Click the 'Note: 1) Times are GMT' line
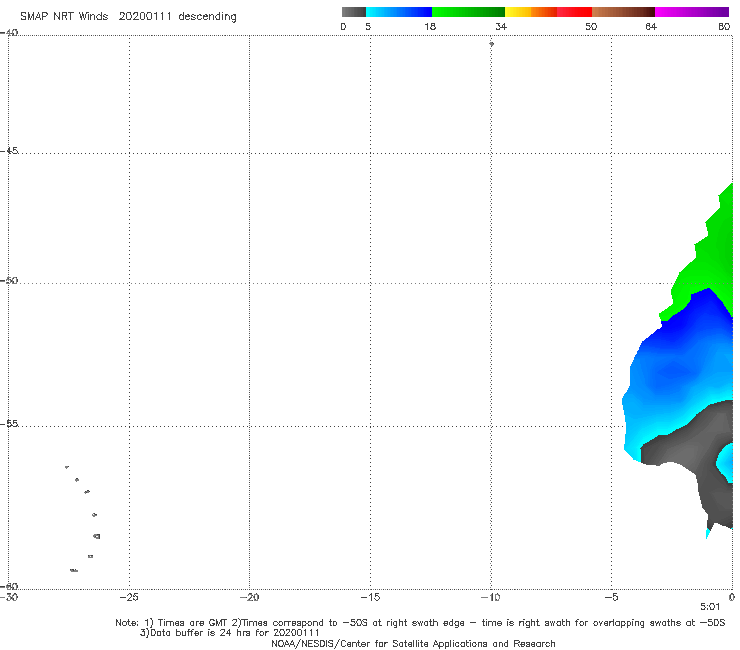This screenshot has width=740, height=650. (420, 623)
